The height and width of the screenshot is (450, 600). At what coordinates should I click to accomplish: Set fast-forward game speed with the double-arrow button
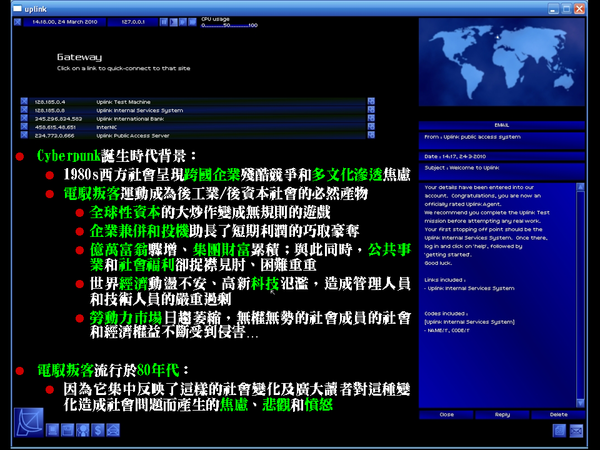pos(183,22)
